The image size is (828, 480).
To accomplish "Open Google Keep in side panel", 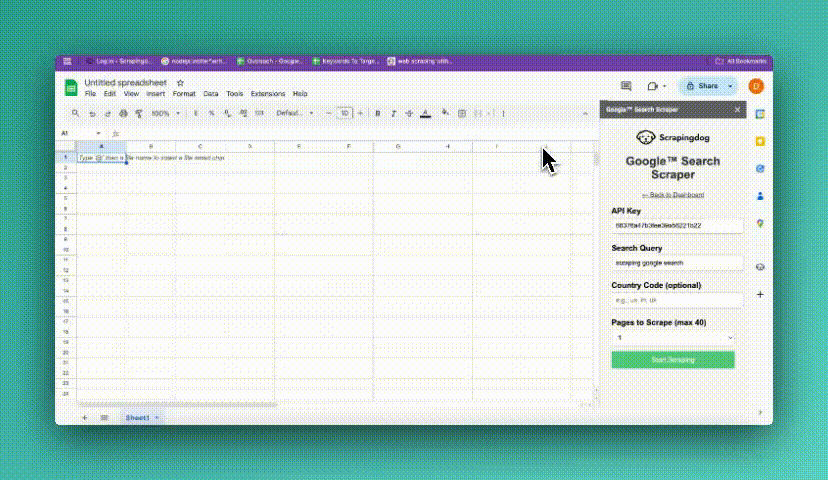I will pos(760,142).
